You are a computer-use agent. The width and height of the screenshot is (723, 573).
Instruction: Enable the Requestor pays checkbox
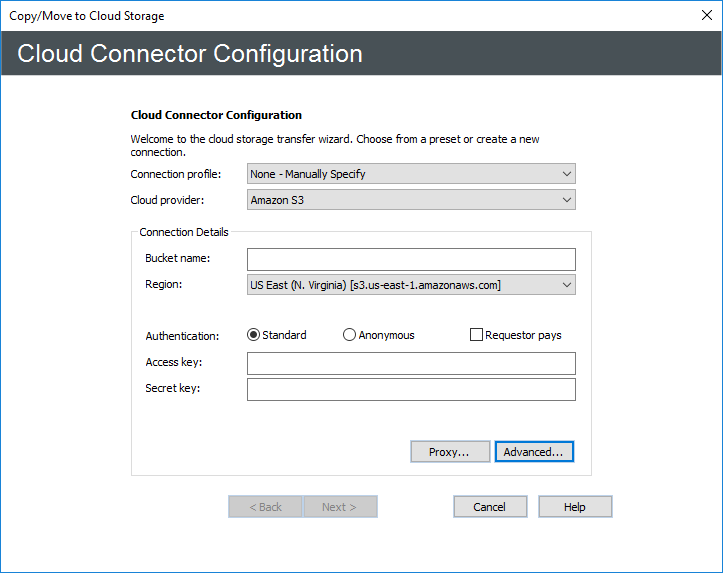(477, 335)
